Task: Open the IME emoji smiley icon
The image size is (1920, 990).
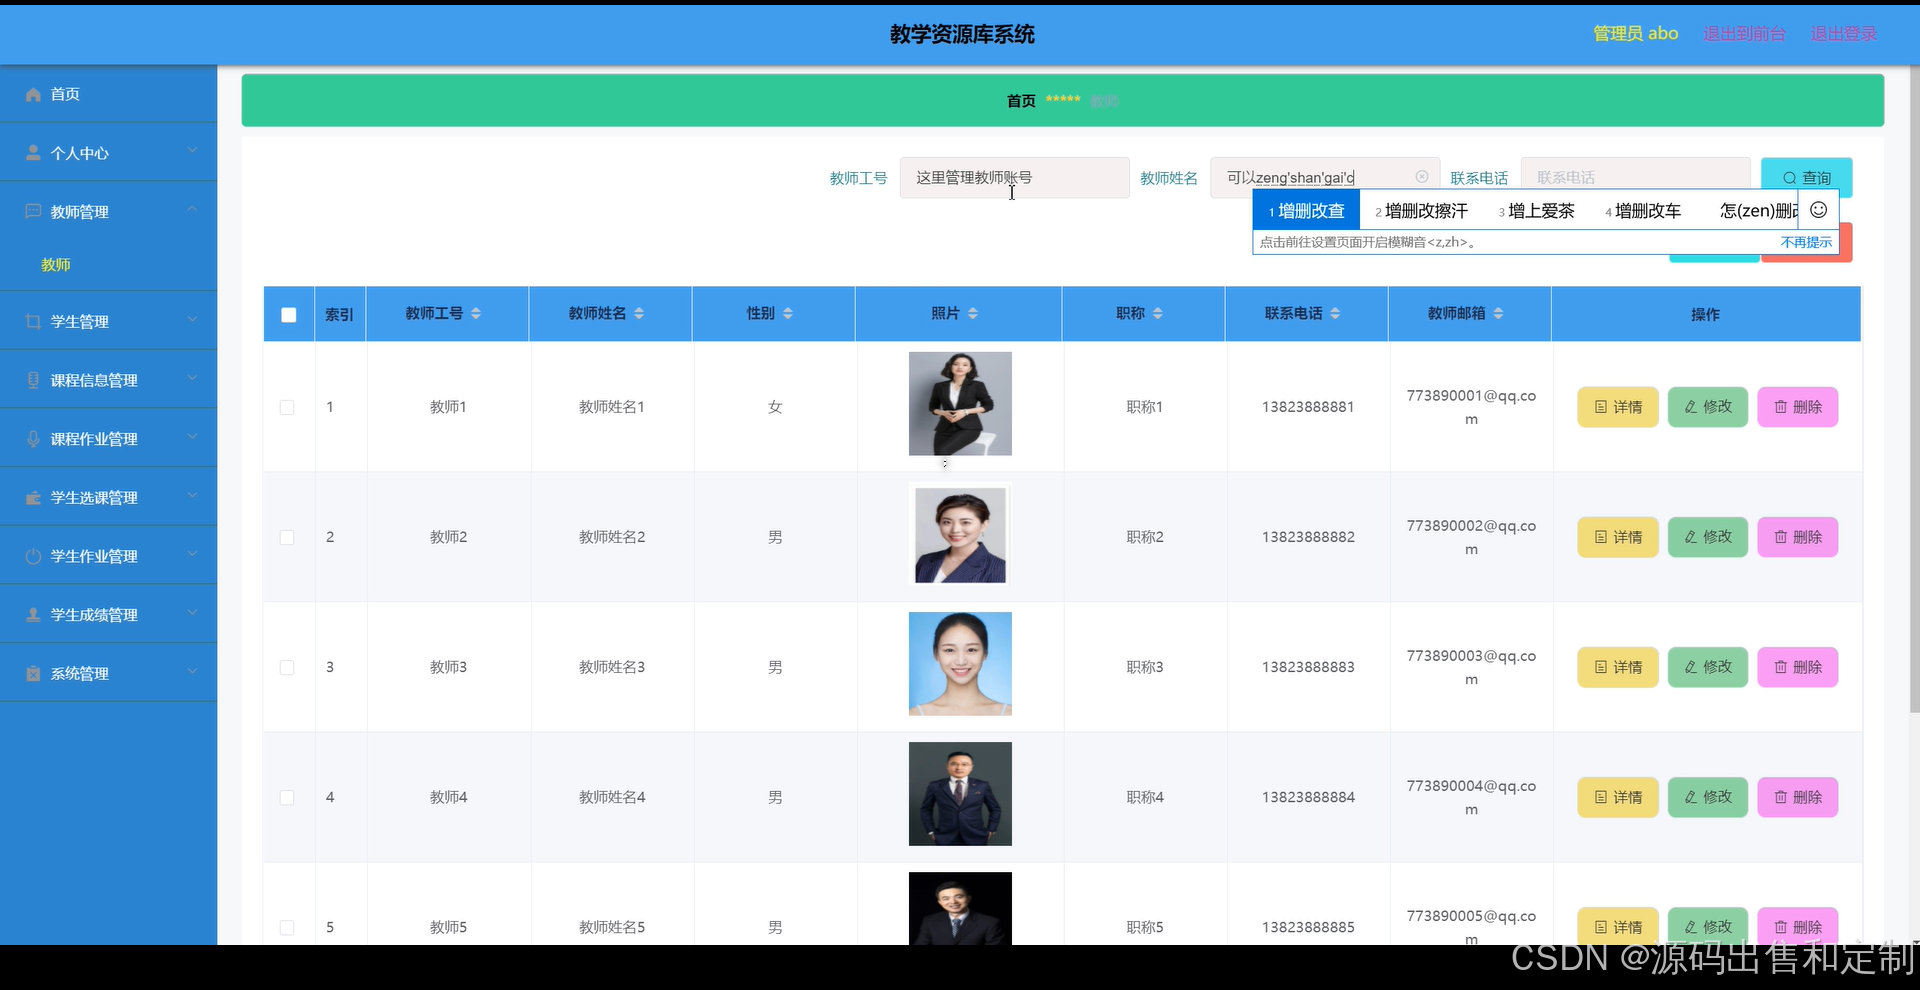Action: pos(1819,210)
